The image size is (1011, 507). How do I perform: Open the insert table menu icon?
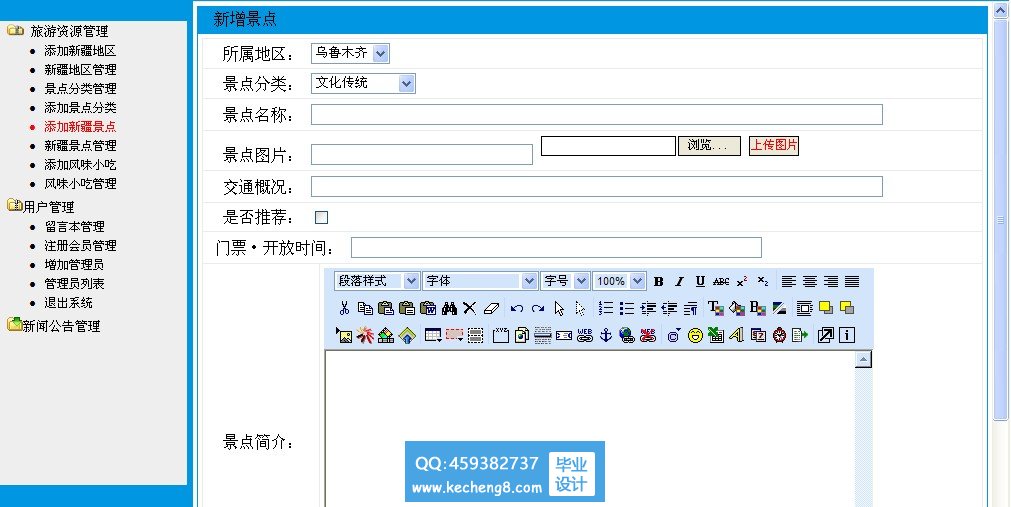(x=433, y=335)
